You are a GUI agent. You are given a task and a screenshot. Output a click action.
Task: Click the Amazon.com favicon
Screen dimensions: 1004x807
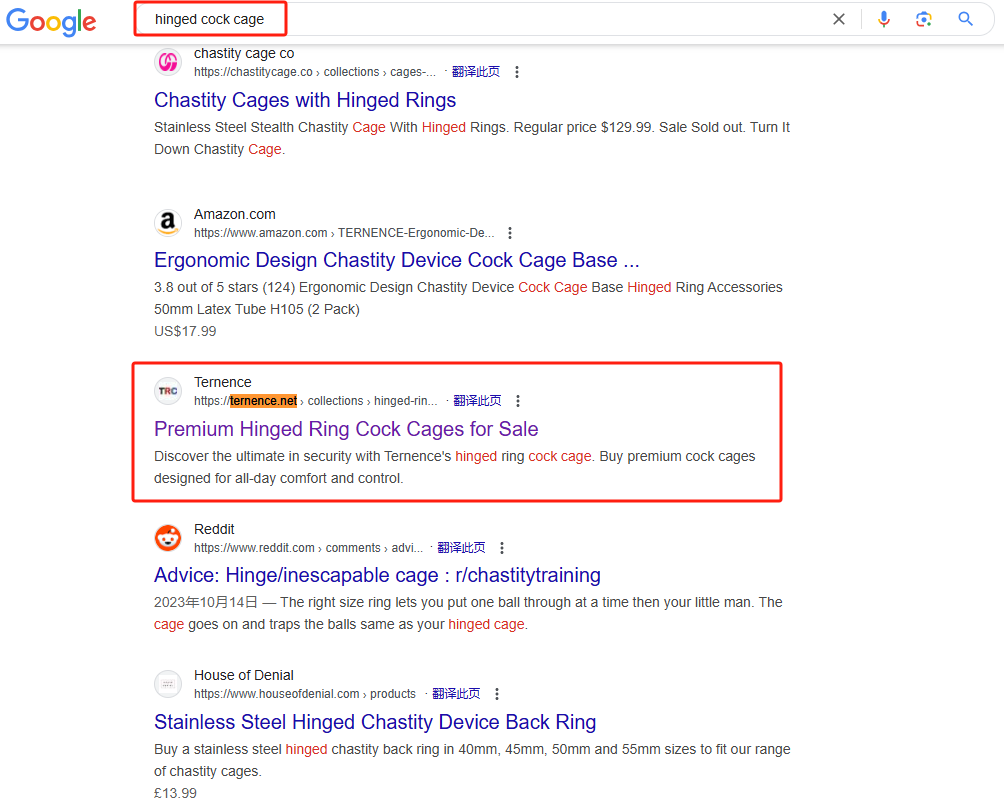168,223
